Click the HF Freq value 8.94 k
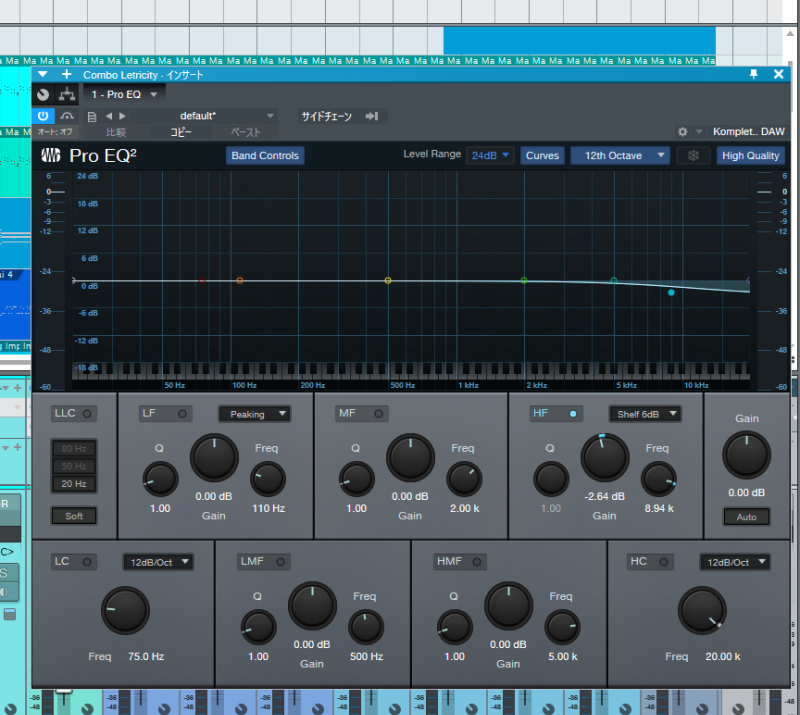The image size is (800, 715). pyautogui.click(x=659, y=508)
